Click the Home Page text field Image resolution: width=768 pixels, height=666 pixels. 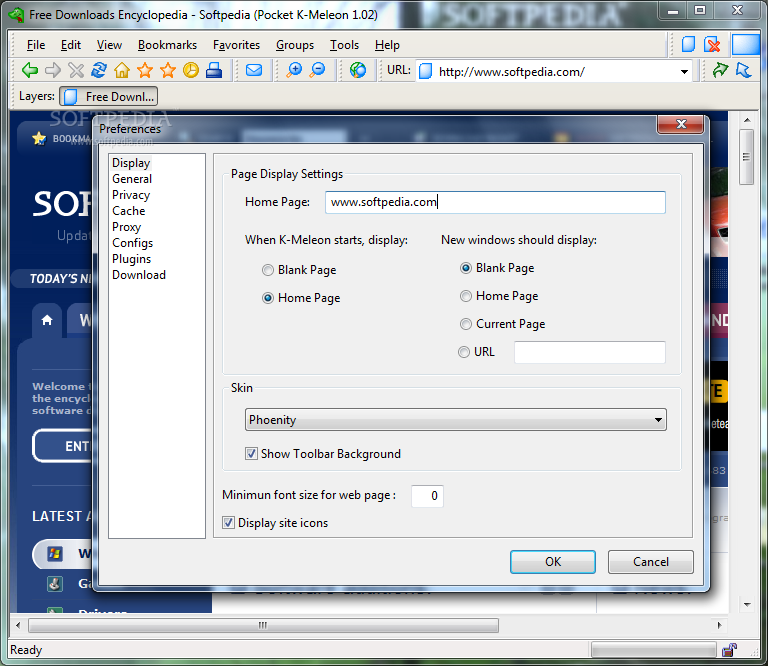pyautogui.click(x=495, y=202)
